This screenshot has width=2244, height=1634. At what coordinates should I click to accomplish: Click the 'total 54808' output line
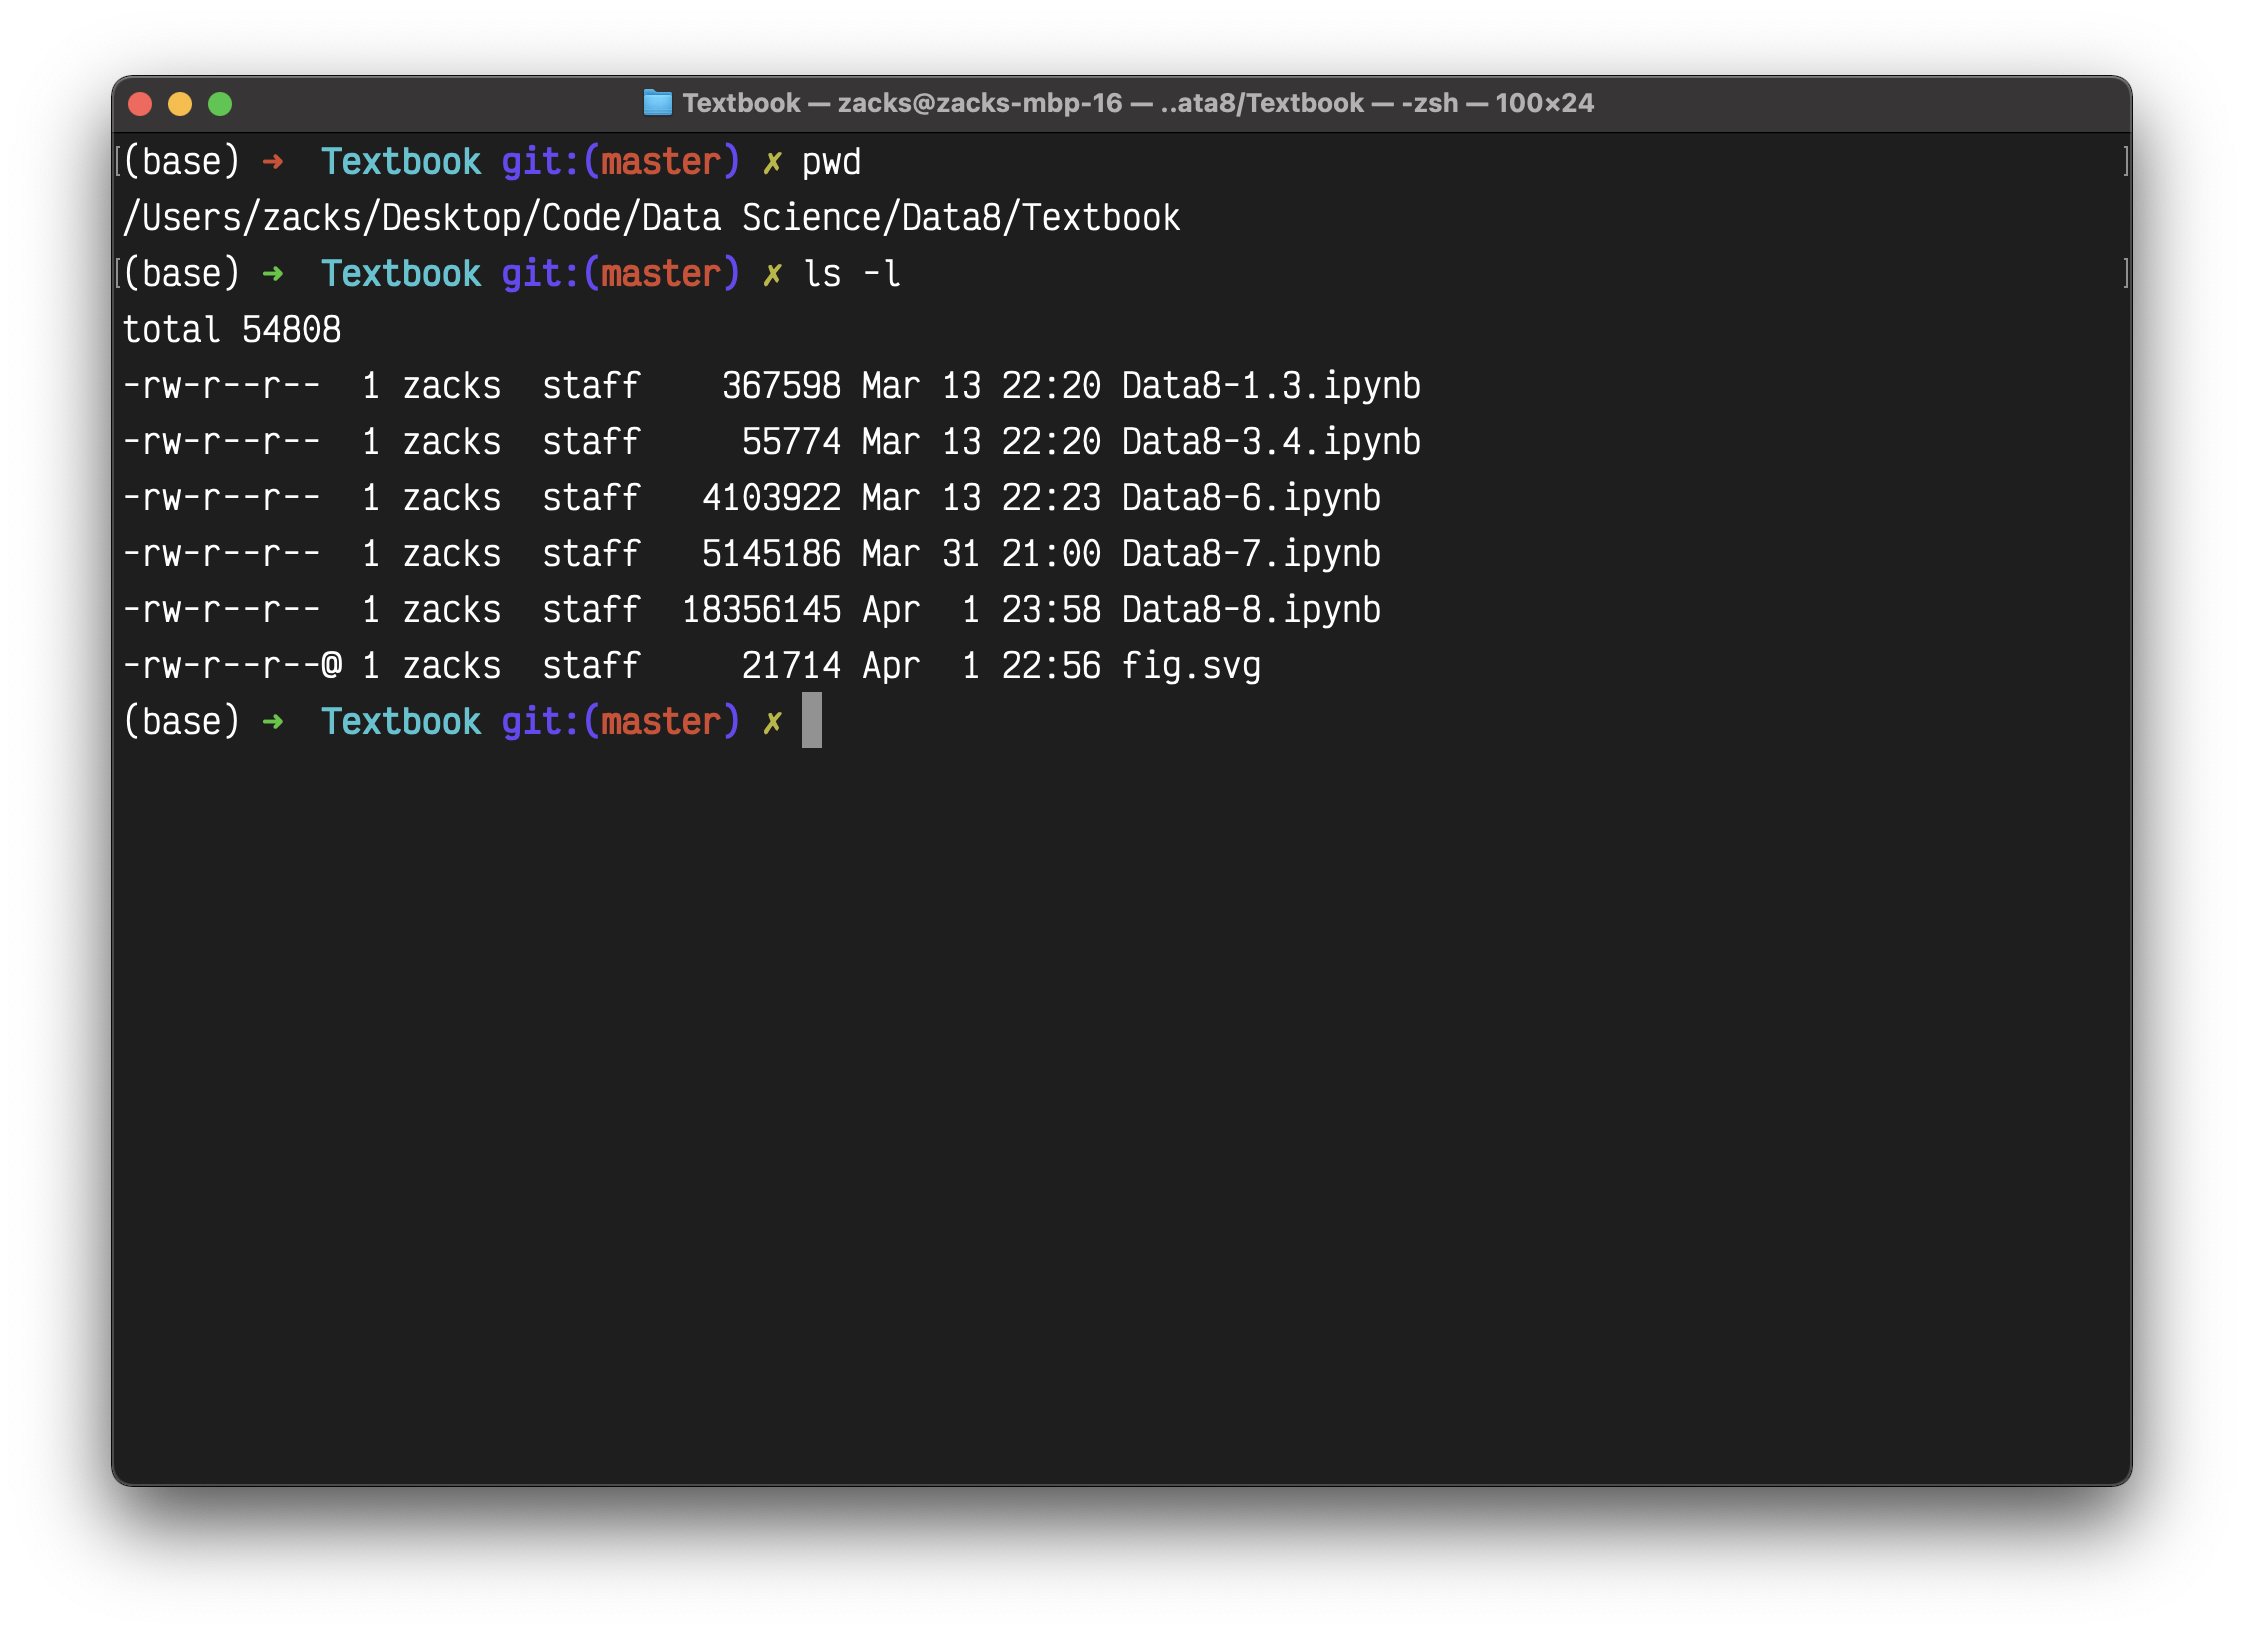tap(232, 330)
